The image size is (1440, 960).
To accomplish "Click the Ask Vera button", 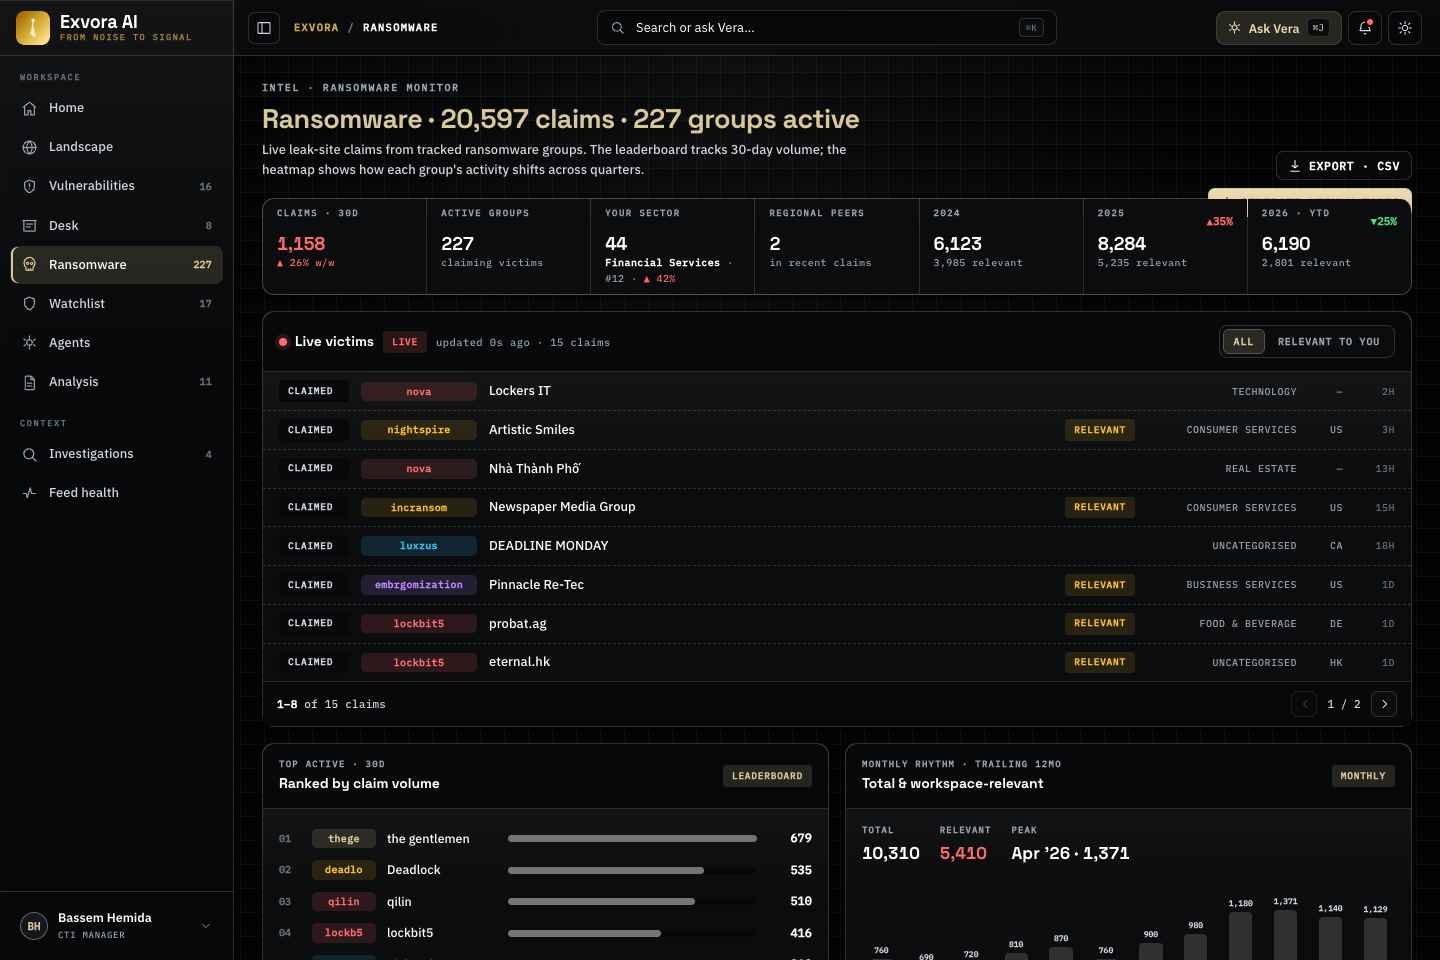I will (1278, 28).
